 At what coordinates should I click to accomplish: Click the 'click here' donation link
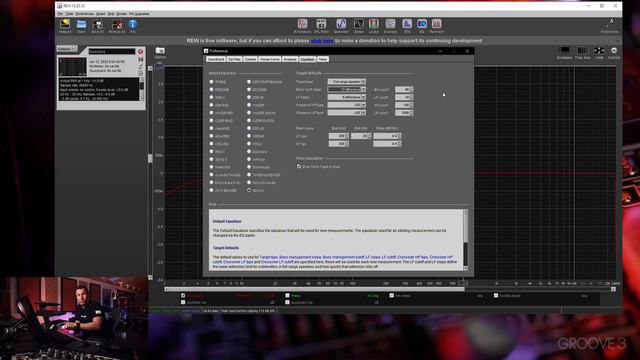coord(322,41)
